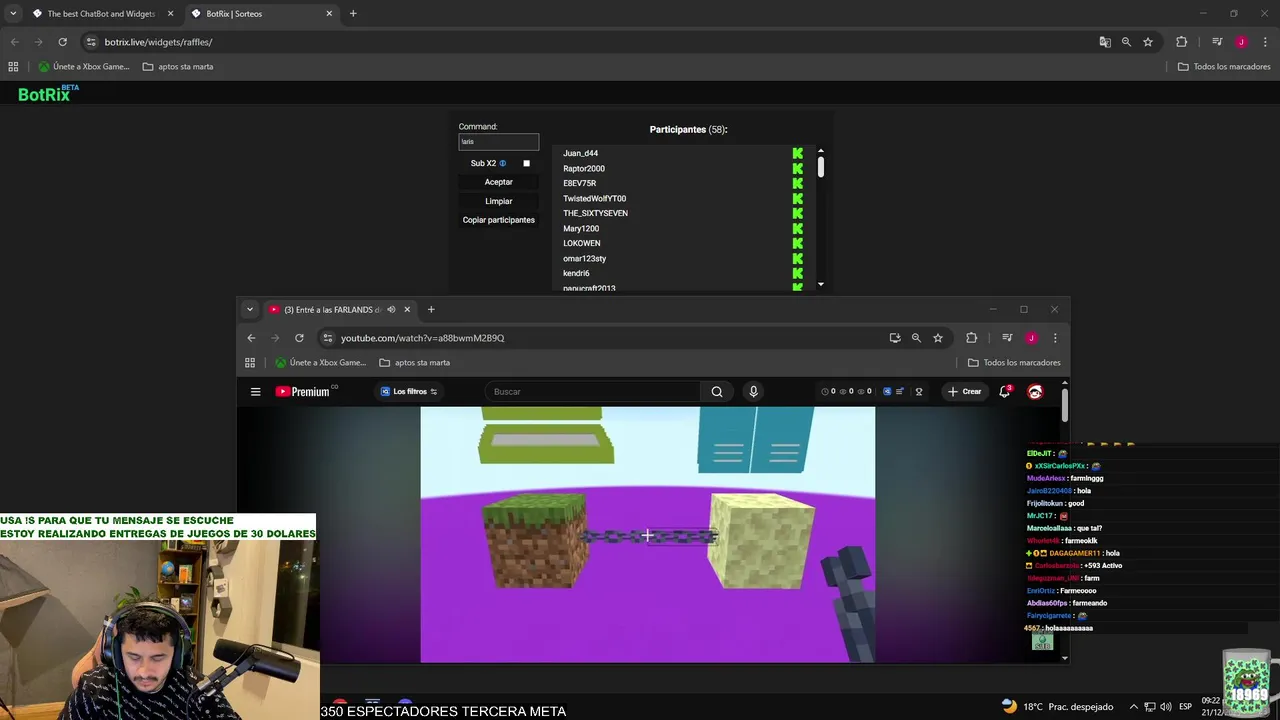
Task: Close the 'BotRix | Sorteos' tab
Action: (329, 14)
